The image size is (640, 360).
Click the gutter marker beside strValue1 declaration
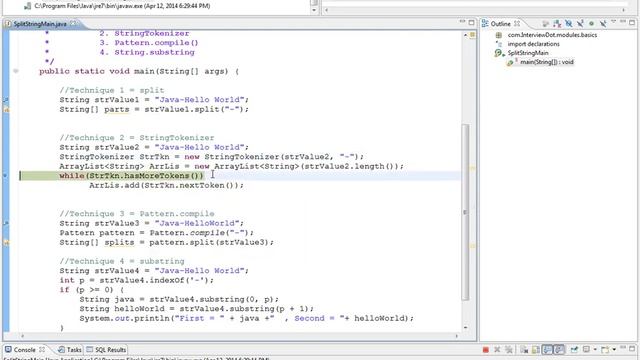pyautogui.click(x=6, y=100)
